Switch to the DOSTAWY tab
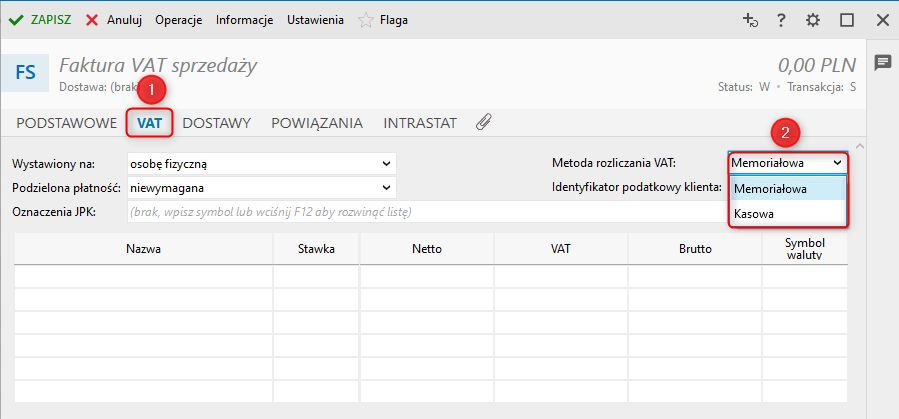Viewport: 899px width, 419px height. (x=216, y=123)
